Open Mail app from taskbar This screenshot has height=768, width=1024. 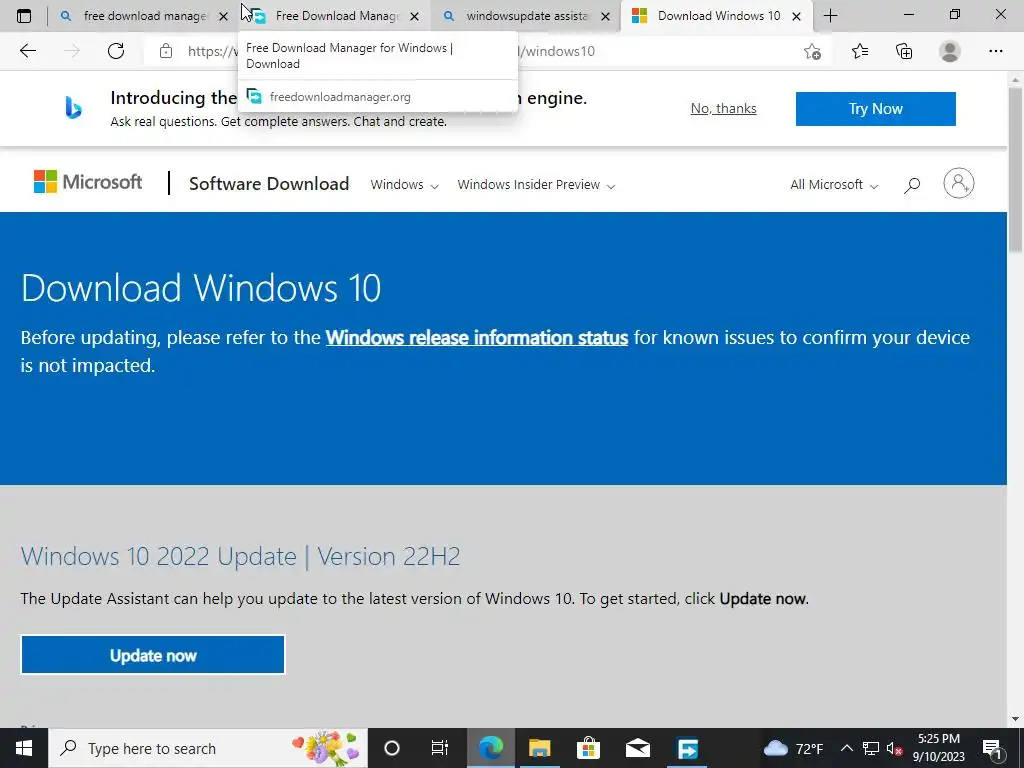pyautogui.click(x=637, y=748)
